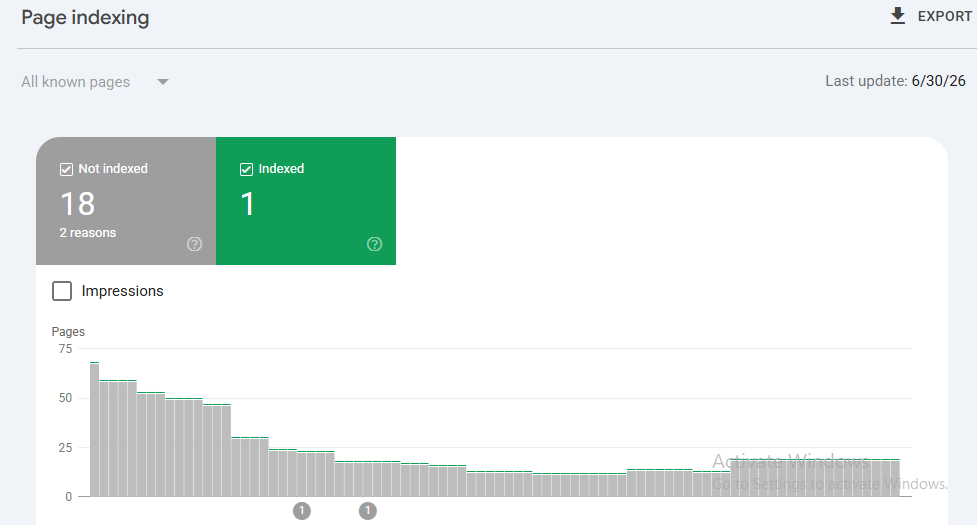Click the Indexed count 1

point(247,204)
